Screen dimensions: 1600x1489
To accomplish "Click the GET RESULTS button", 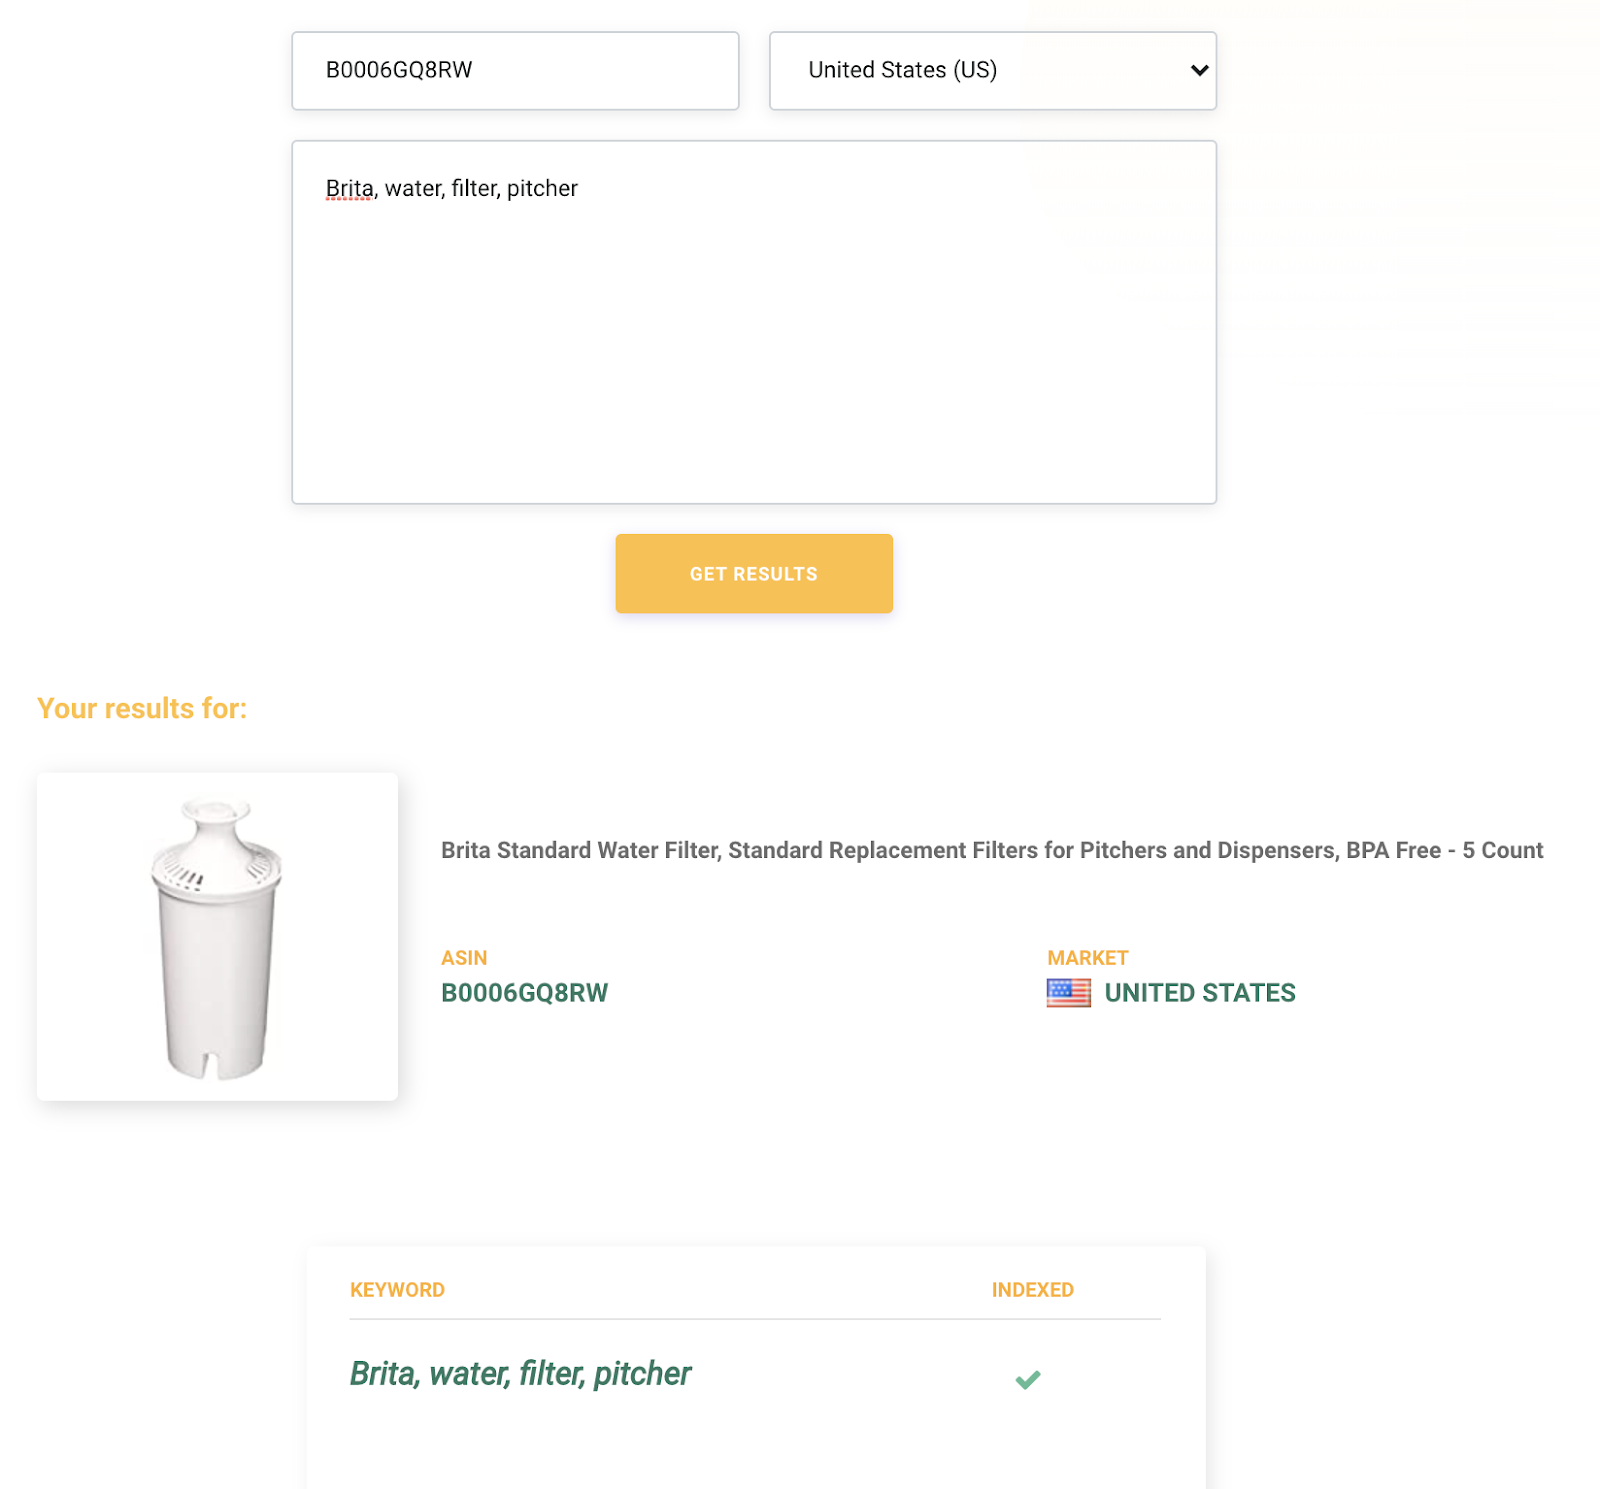I will [754, 574].
